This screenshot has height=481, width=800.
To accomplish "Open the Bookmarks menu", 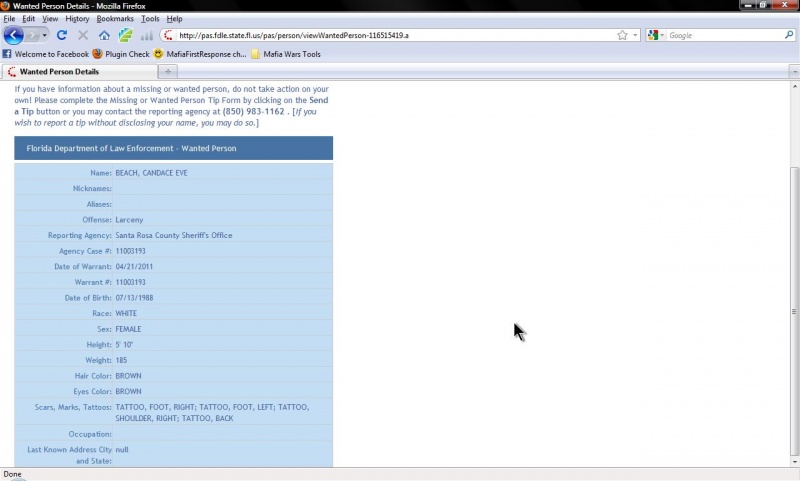I will (x=115, y=19).
